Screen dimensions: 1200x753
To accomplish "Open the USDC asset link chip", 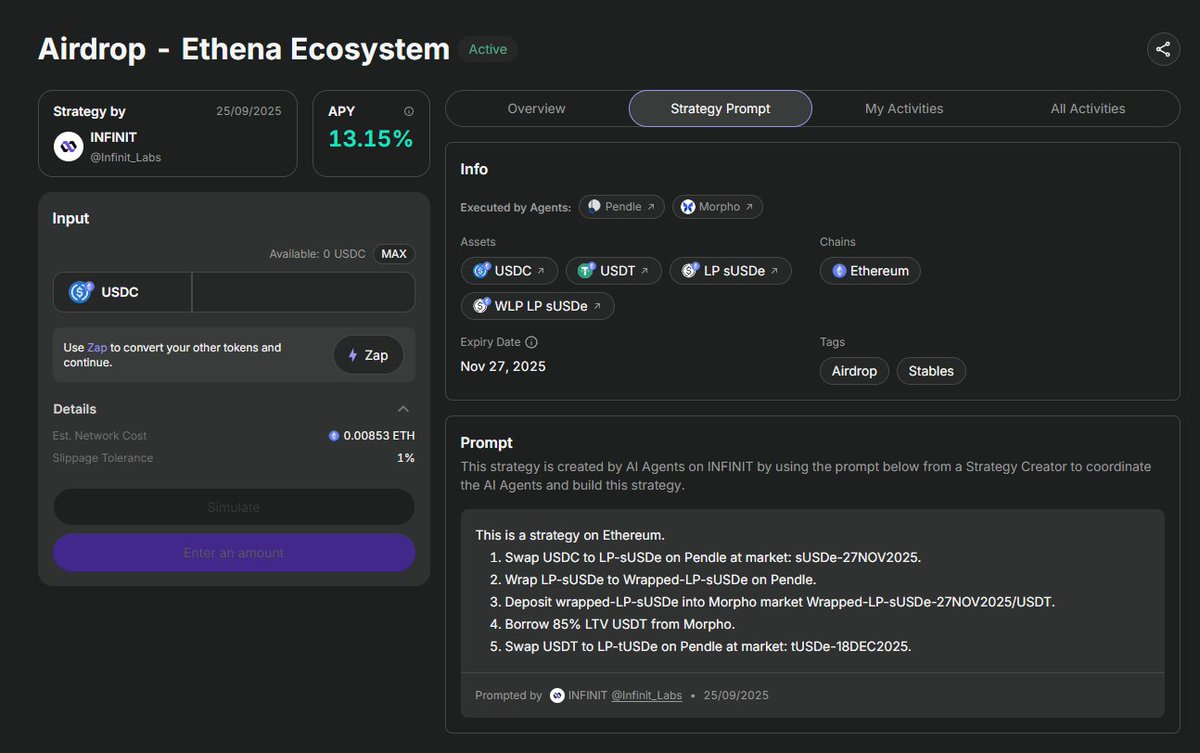I will coord(510,271).
